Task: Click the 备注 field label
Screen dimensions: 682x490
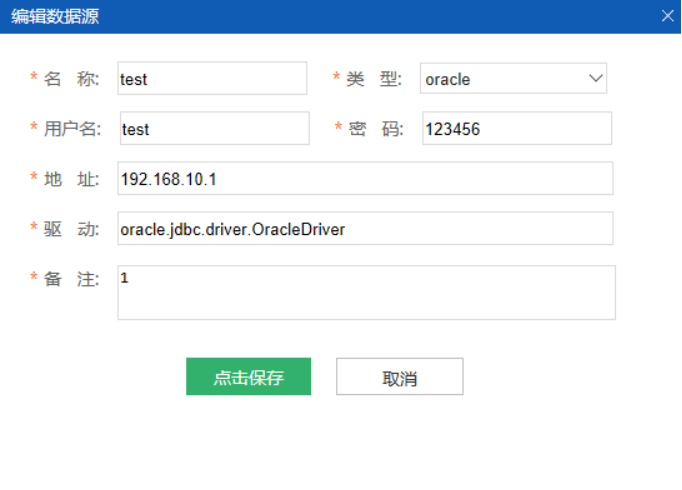Action: tap(71, 279)
